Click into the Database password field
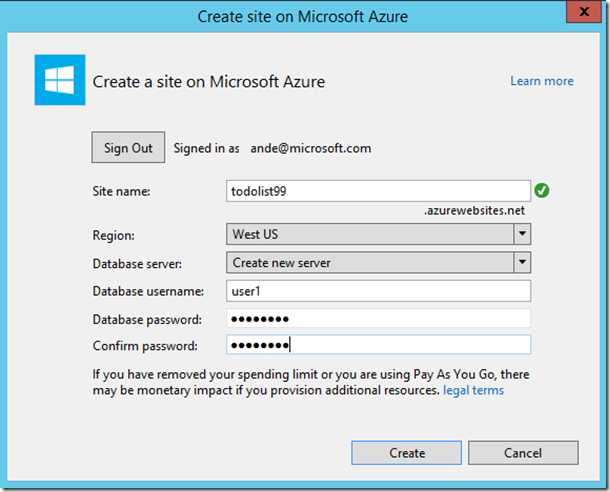The width and height of the screenshot is (610, 492). [378, 319]
